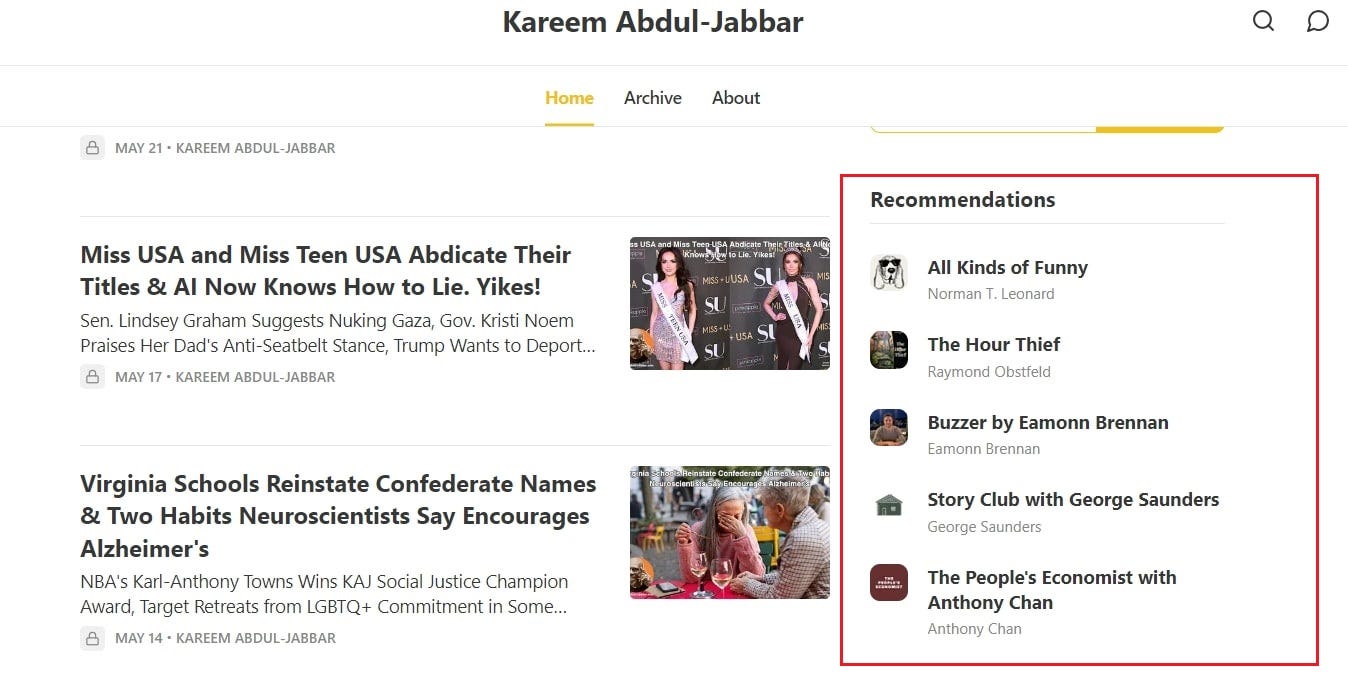Open Virginia Schools Reinstate Confederate Names article
Image resolution: width=1348 pixels, height=694 pixels.
coord(338,516)
